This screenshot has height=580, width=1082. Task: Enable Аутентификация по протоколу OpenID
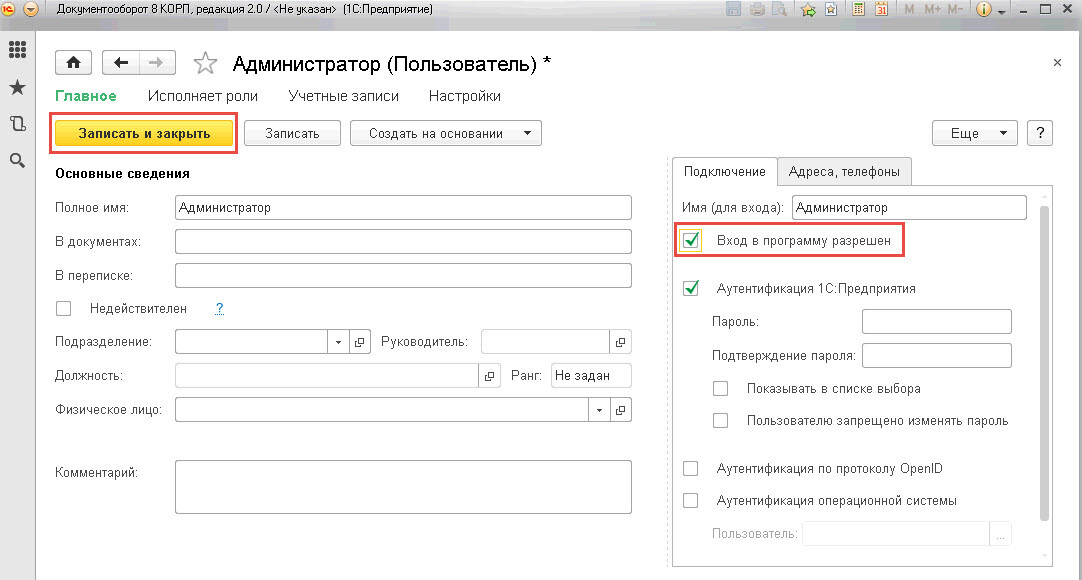[691, 468]
